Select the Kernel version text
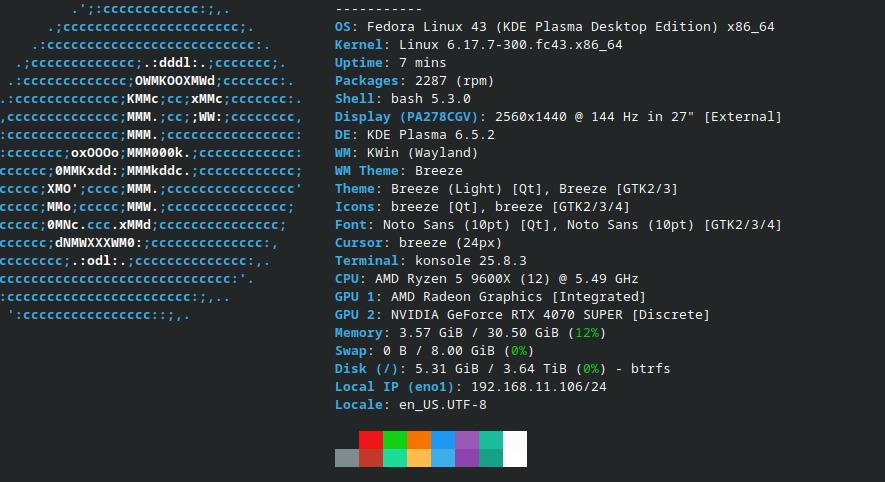Image resolution: width=885 pixels, height=482 pixels. pos(510,45)
